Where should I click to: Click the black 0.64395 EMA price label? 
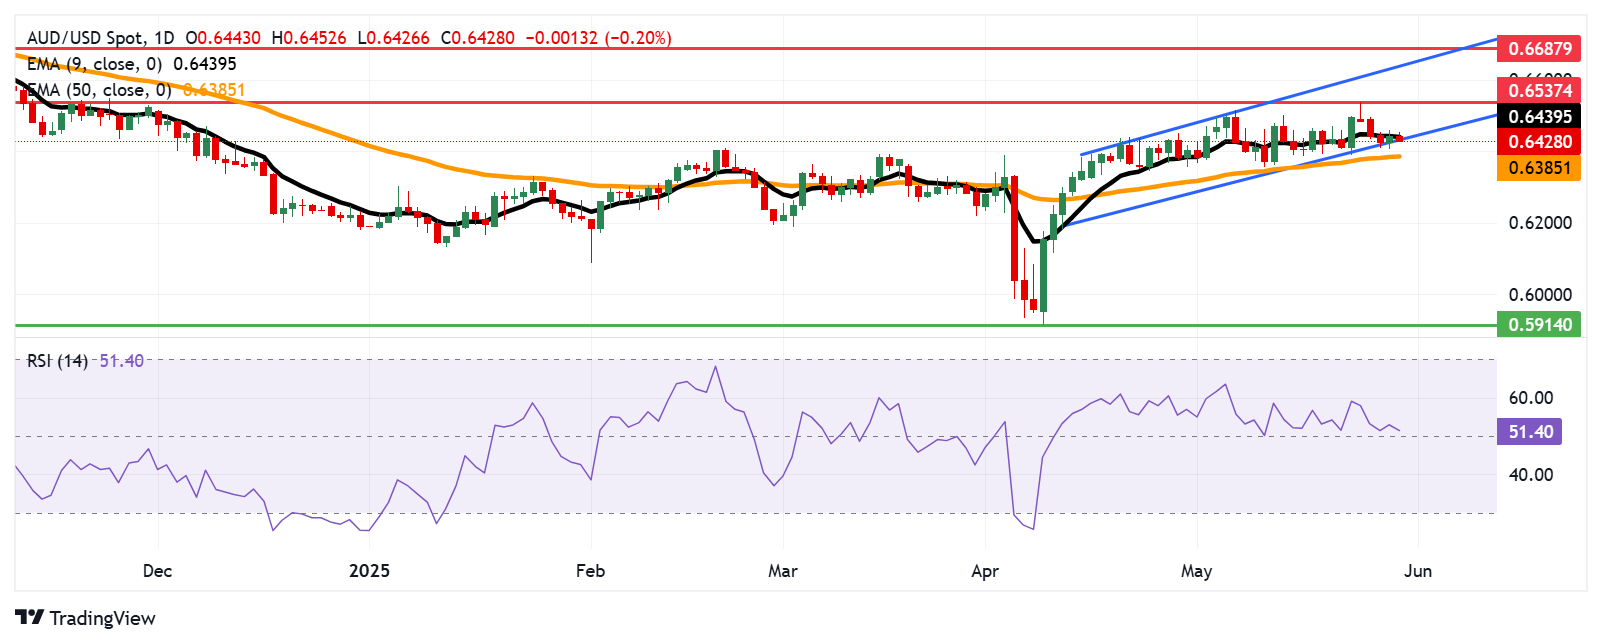(1539, 117)
